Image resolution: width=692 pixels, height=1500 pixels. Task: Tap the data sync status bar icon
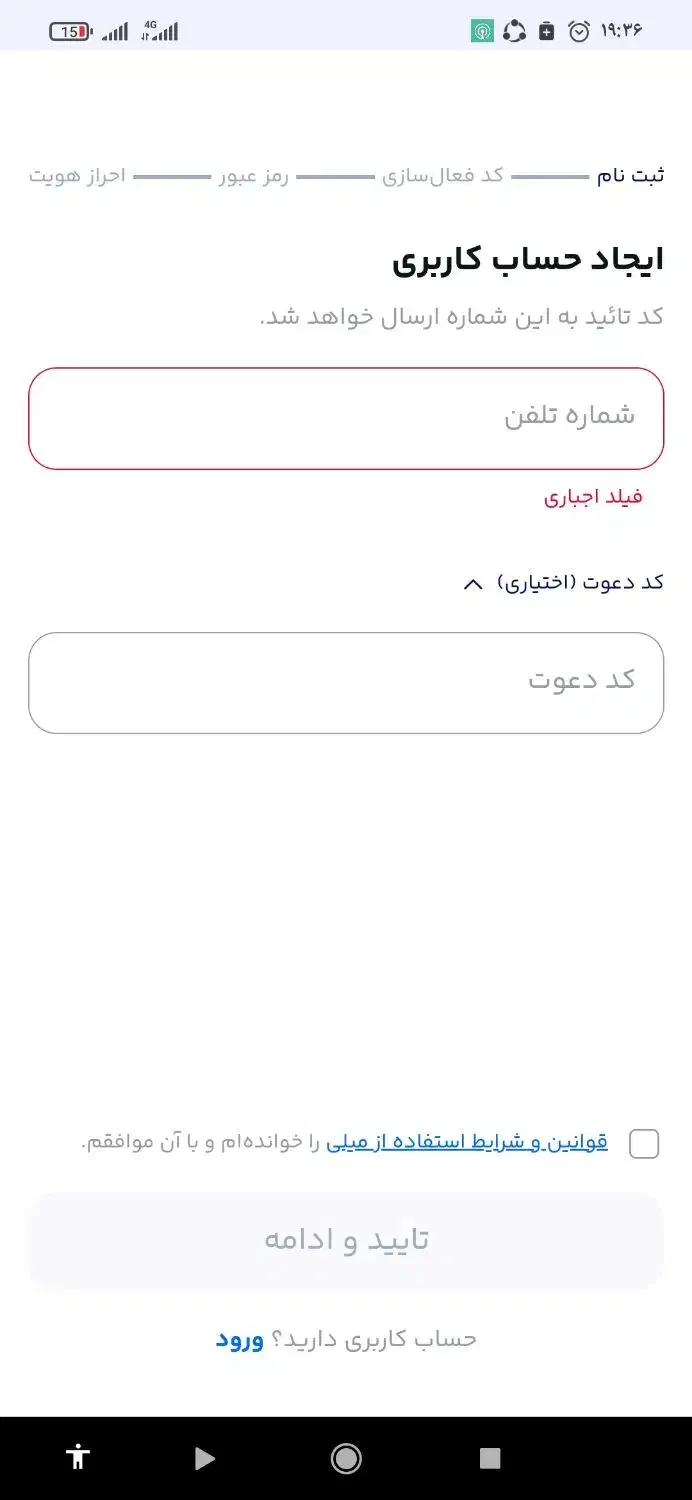pyautogui.click(x=514, y=31)
